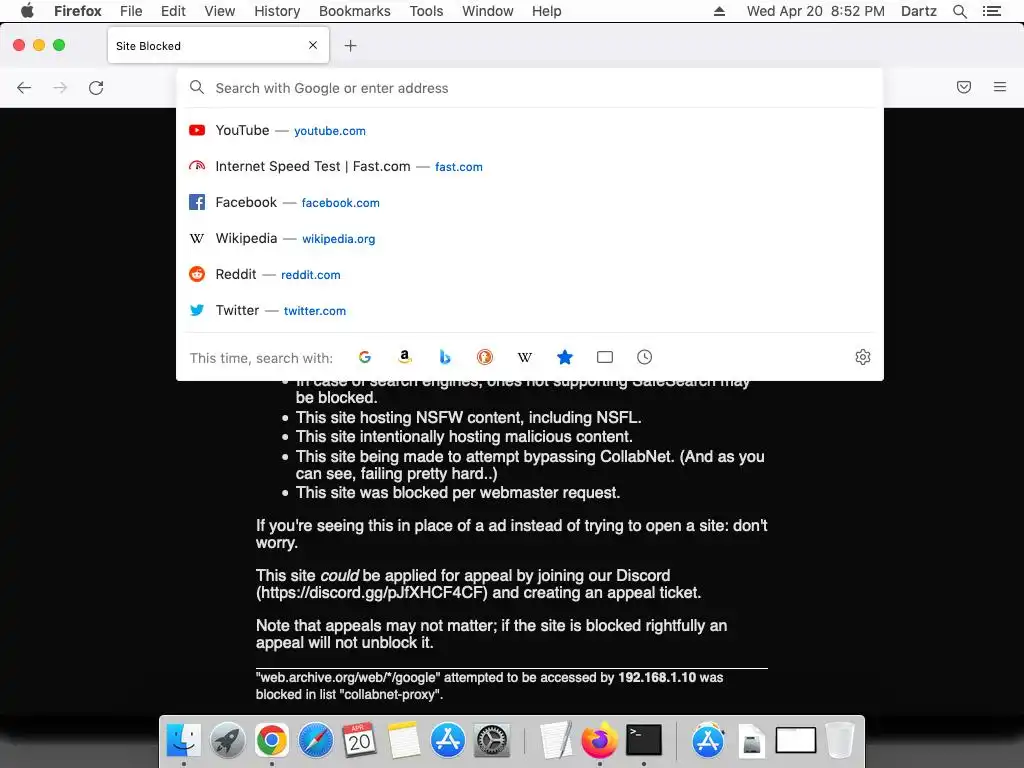The width and height of the screenshot is (1024, 768).
Task: Open the Facebook suggestion
Action: coord(530,202)
